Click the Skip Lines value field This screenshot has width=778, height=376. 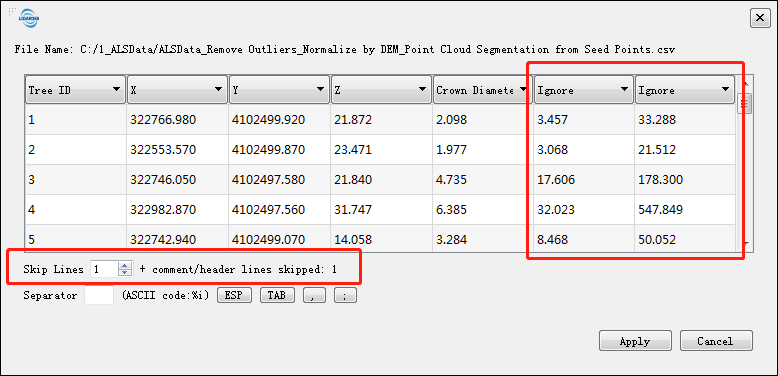tap(105, 269)
